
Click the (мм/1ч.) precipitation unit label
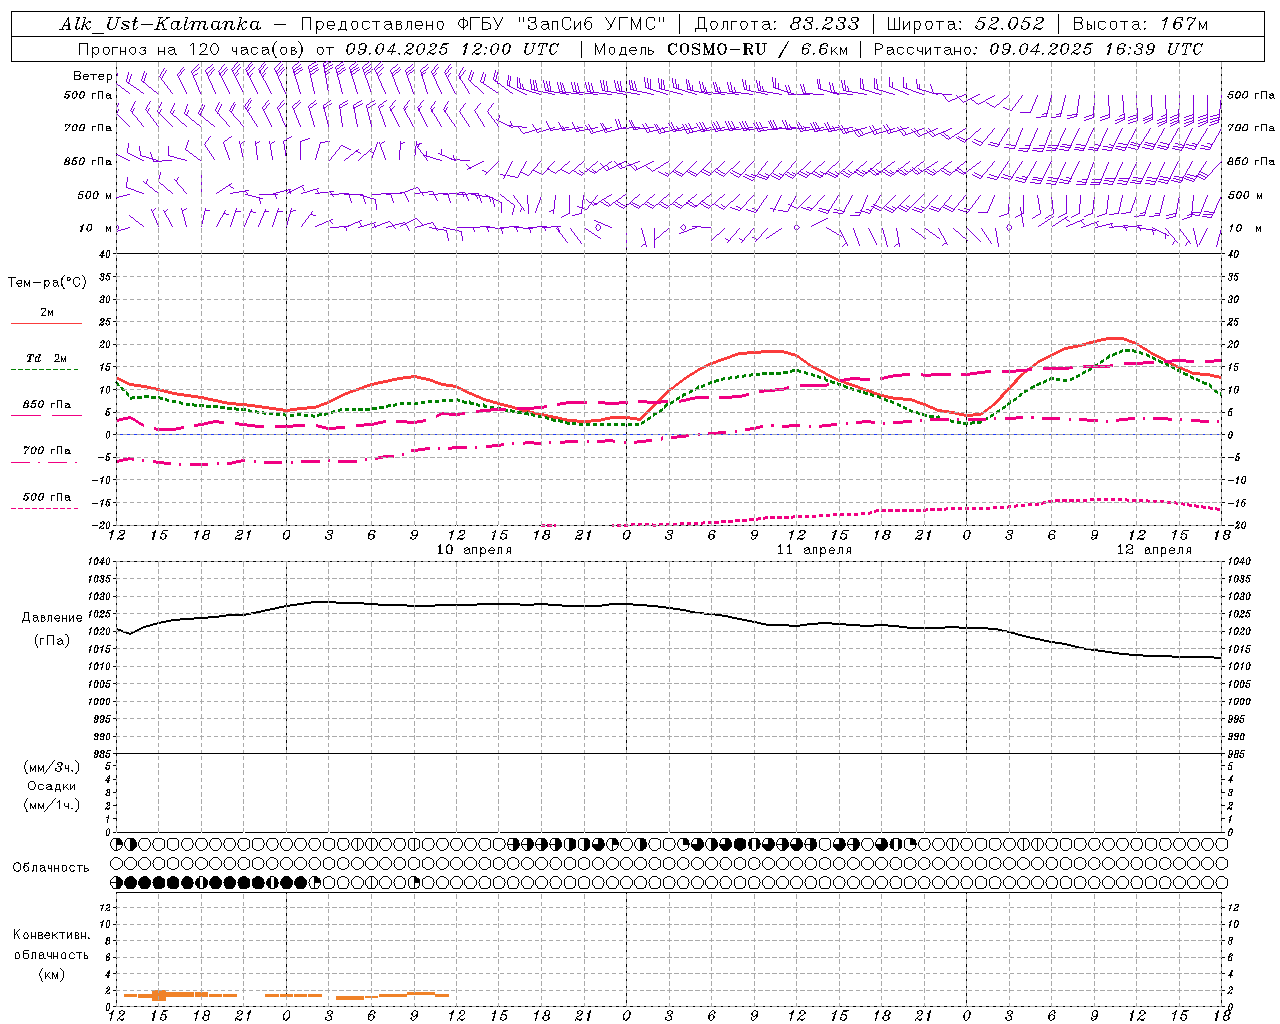(52, 805)
